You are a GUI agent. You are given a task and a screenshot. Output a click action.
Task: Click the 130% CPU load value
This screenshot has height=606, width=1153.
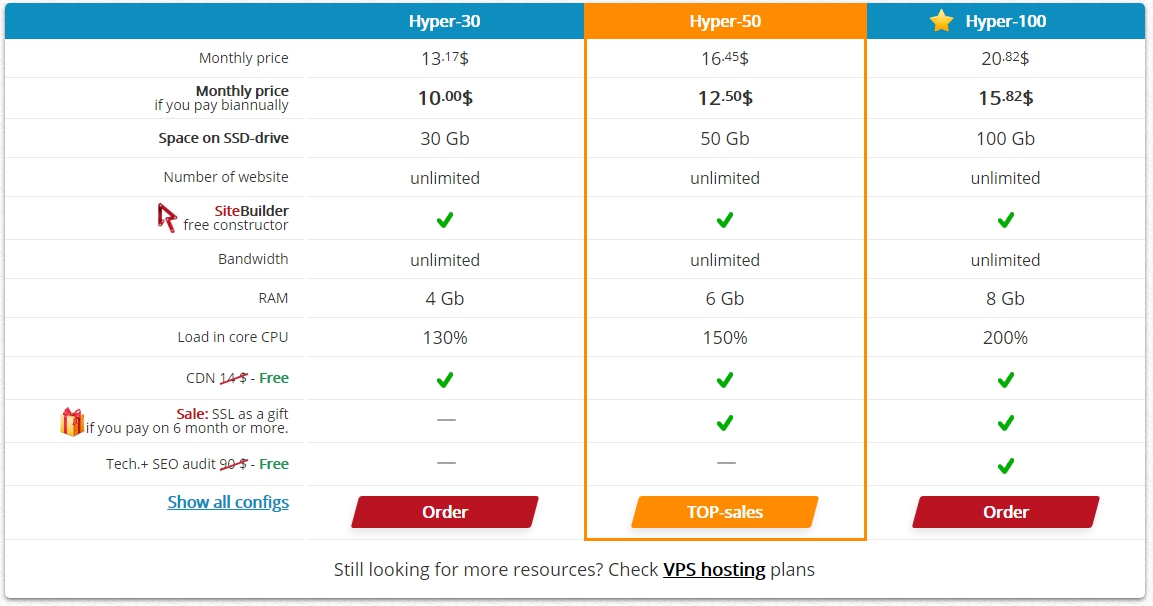(445, 338)
